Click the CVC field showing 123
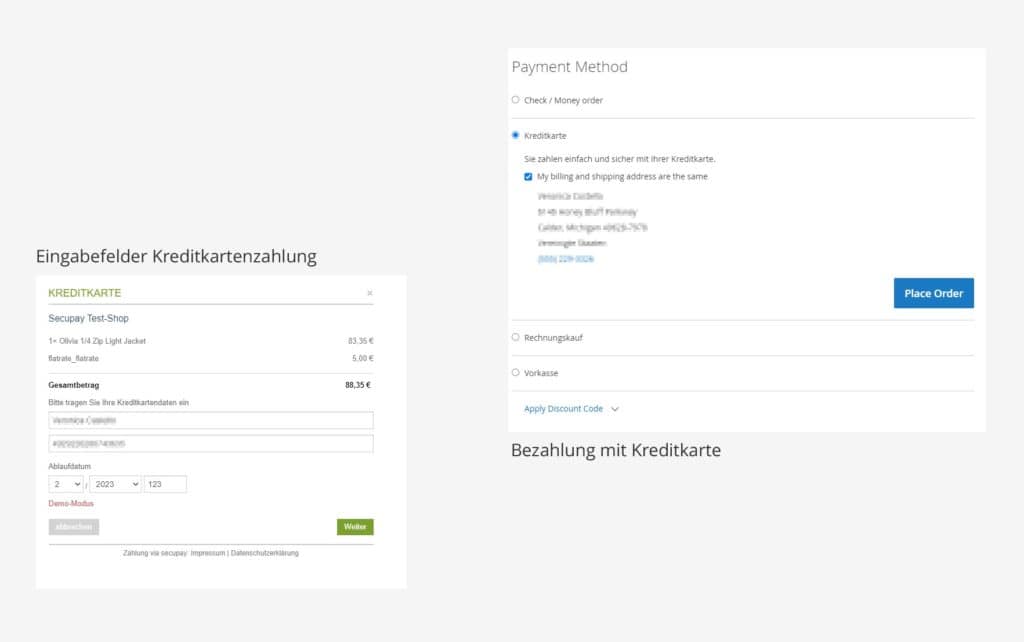Viewport: 1024px width, 642px height. 165,483
